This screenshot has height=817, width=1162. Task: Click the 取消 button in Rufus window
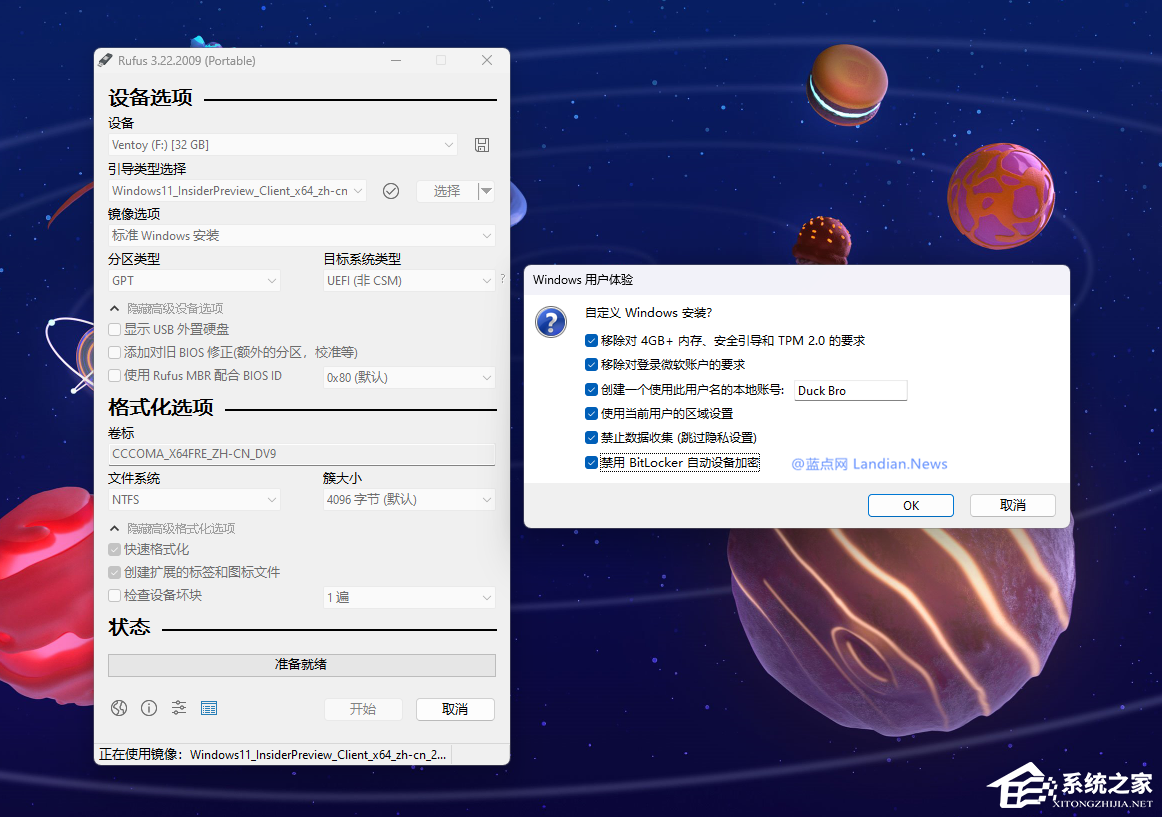pyautogui.click(x=455, y=709)
